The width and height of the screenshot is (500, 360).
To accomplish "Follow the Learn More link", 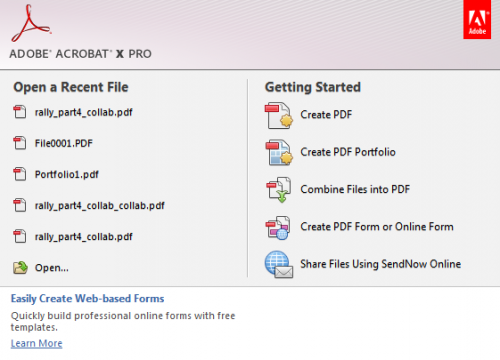I will 37,343.
